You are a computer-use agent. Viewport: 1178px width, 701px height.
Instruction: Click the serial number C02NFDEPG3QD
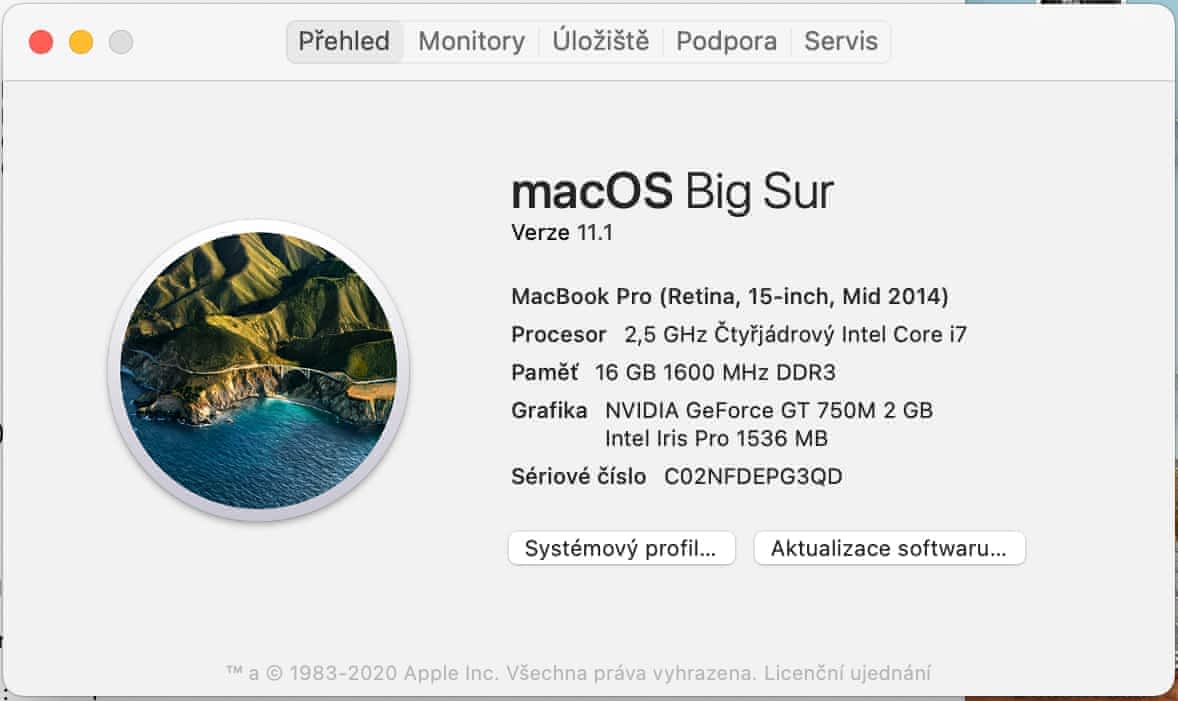[x=753, y=477]
